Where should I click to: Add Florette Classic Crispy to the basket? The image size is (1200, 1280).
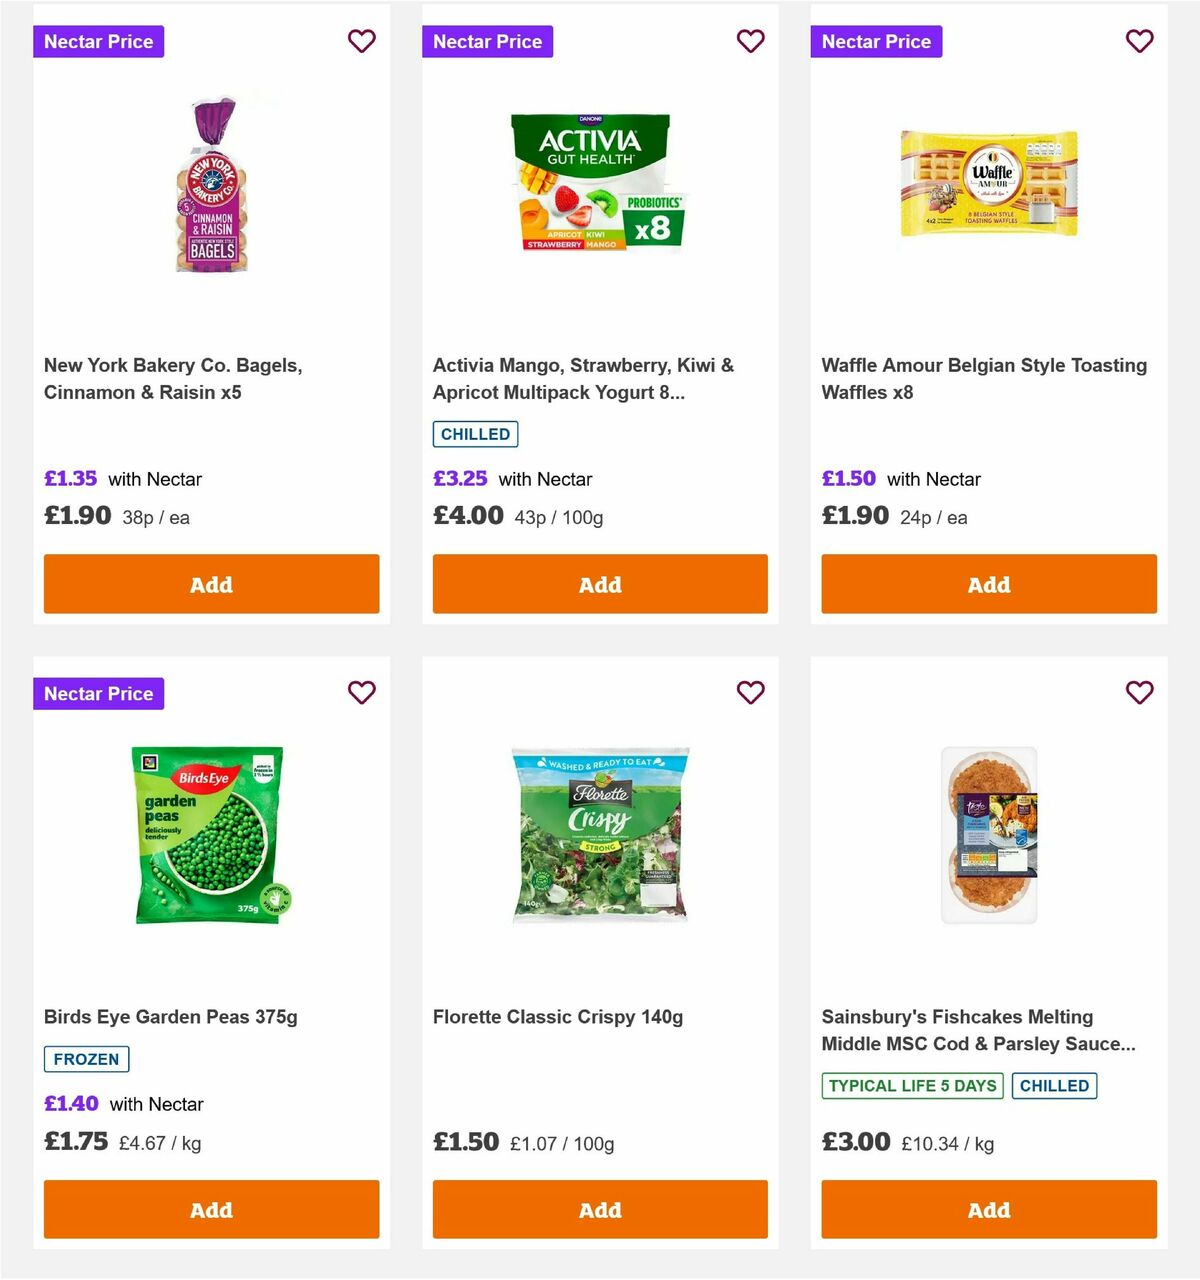(599, 1209)
